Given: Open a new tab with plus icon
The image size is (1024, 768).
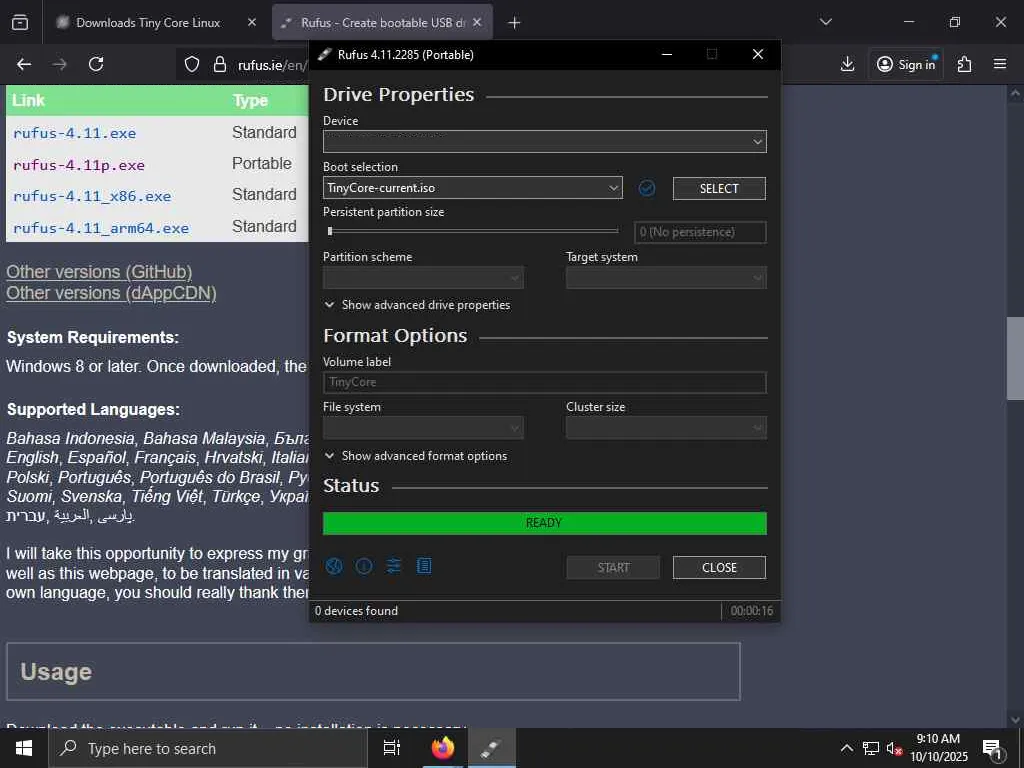Looking at the screenshot, I should pos(514,23).
